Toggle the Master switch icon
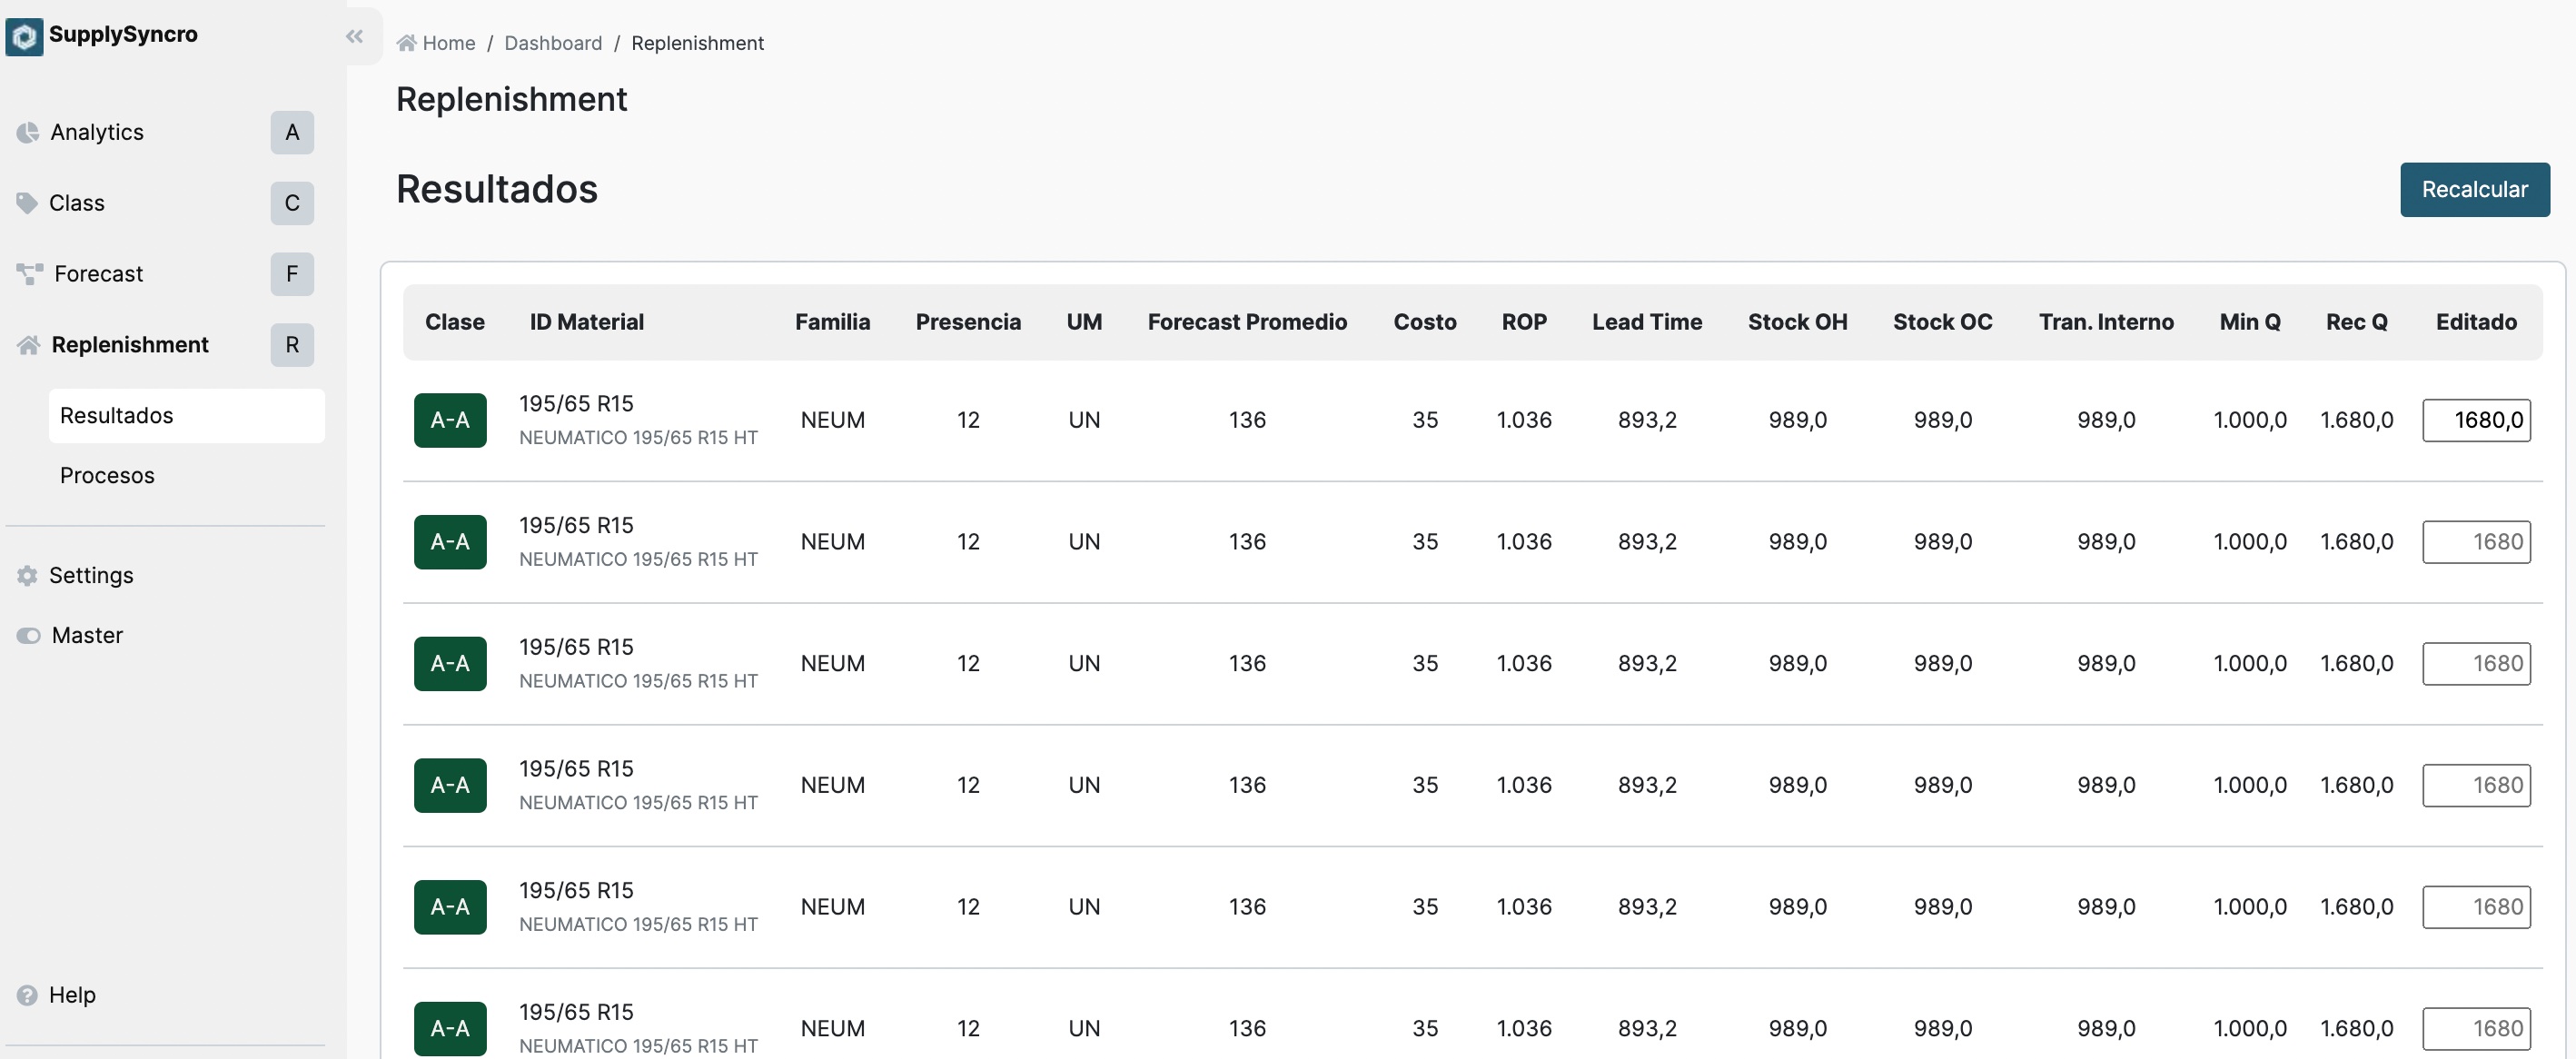 pyautogui.click(x=28, y=636)
